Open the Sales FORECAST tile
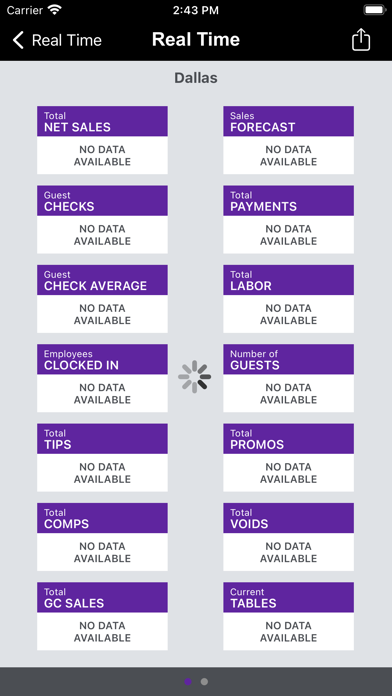 [289, 140]
